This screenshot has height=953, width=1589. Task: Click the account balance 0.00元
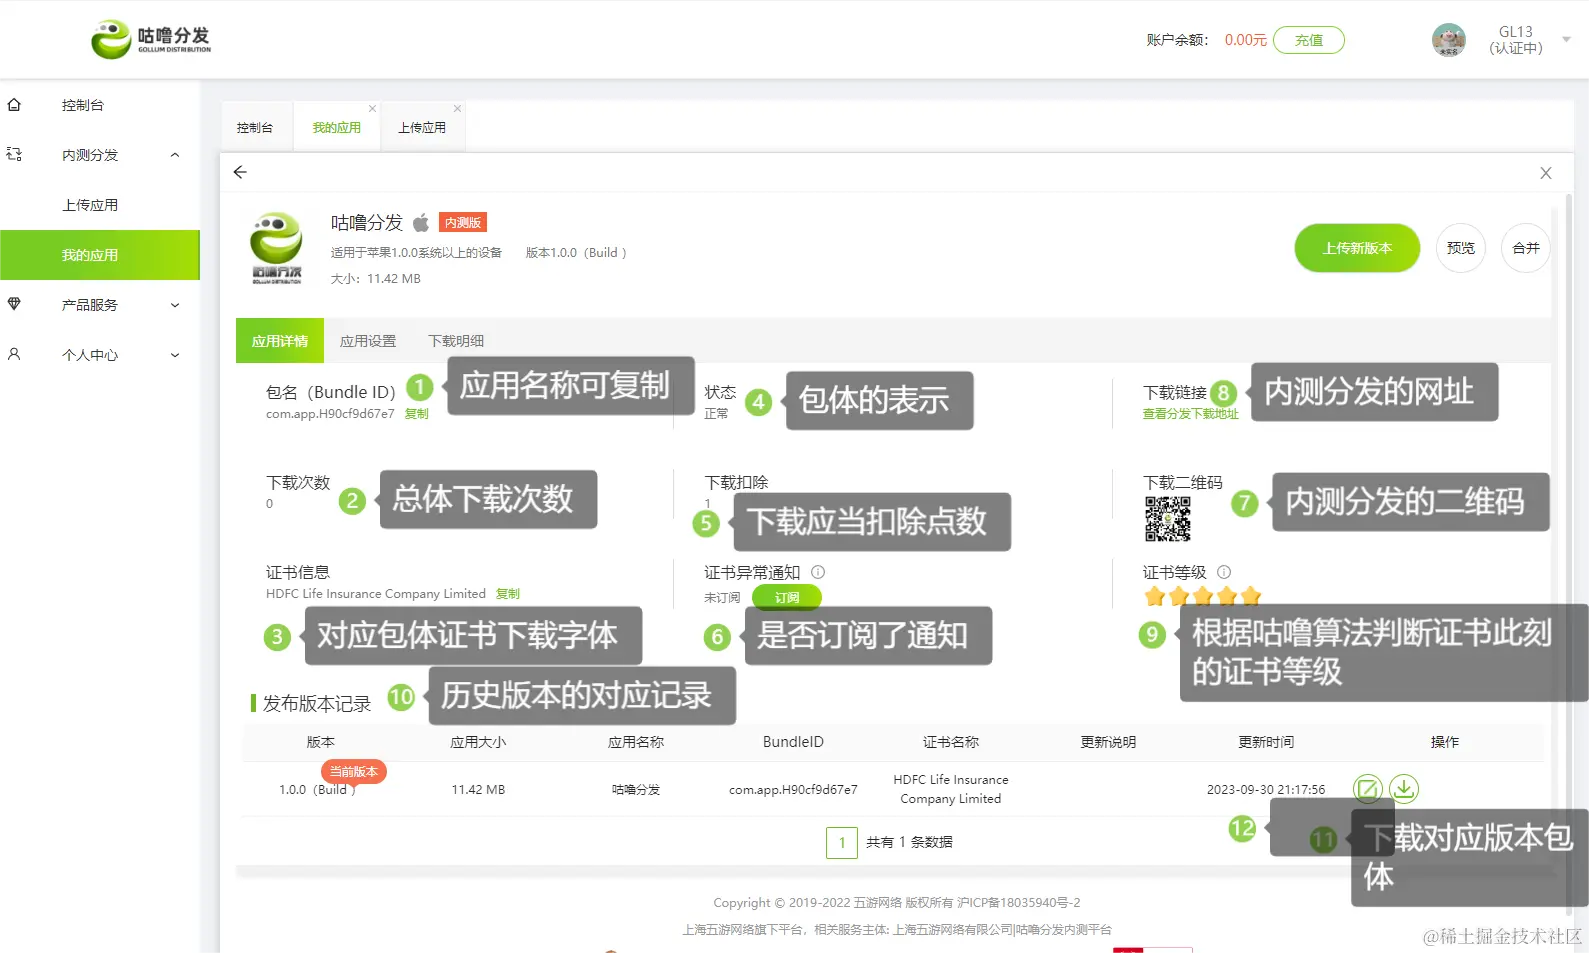point(1246,40)
